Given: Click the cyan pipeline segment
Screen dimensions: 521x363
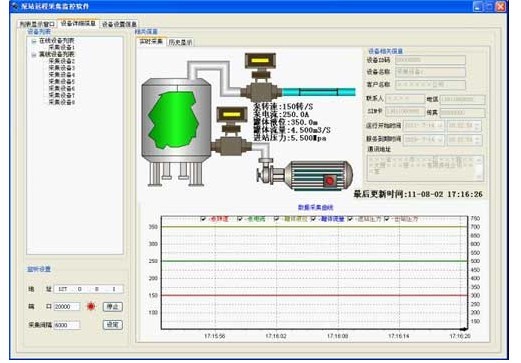Looking at the screenshot, I should (x=319, y=92).
